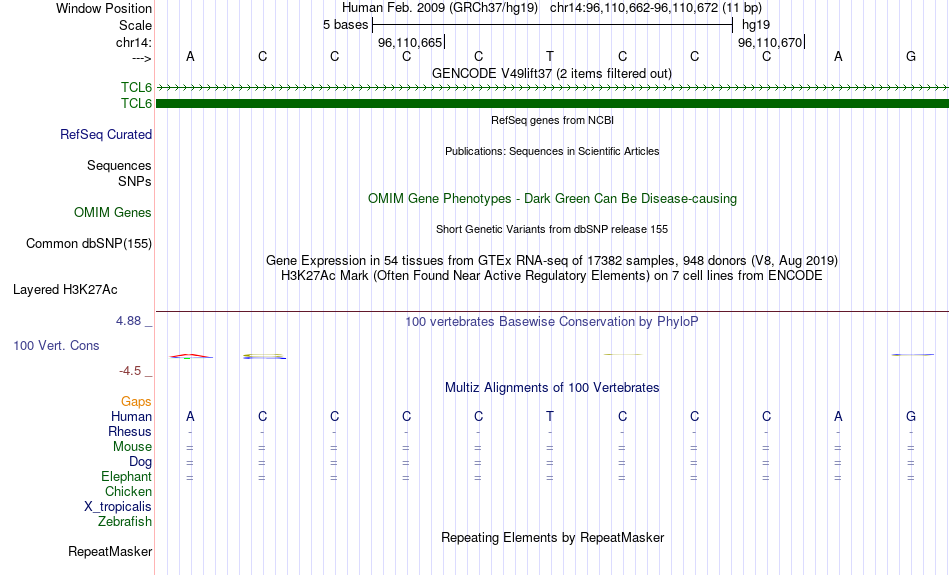The image size is (950, 575).
Task: Select the Scale track label
Action: 135,25
